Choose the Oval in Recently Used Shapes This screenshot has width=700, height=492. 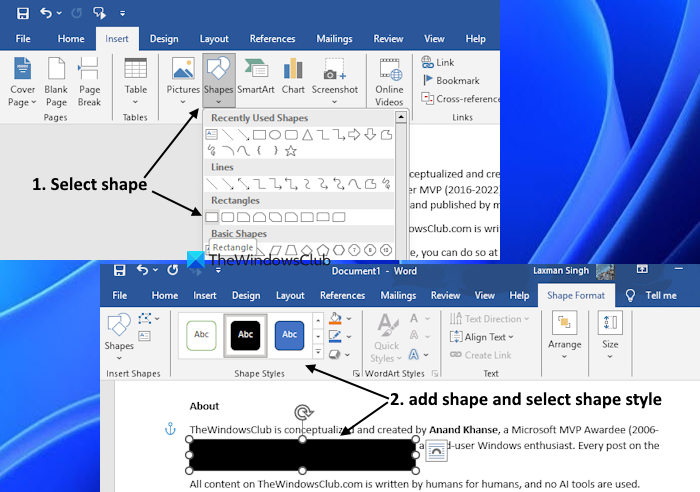click(x=275, y=134)
